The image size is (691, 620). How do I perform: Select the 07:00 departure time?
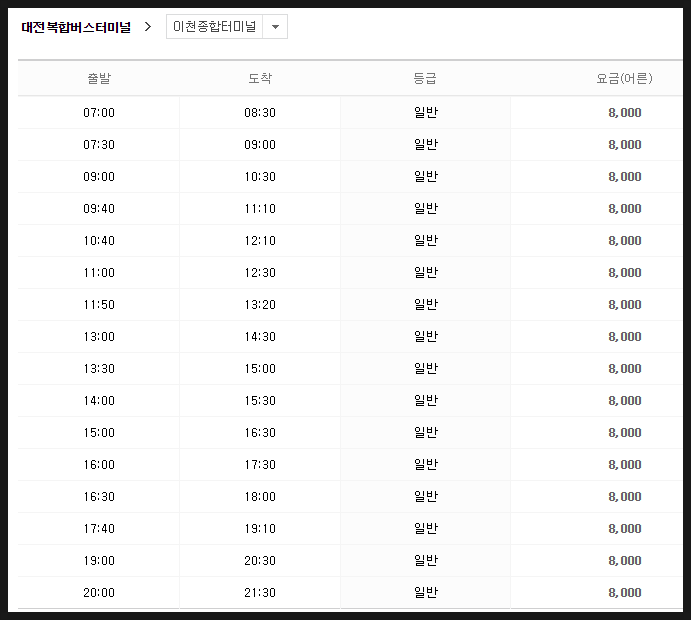[99, 113]
